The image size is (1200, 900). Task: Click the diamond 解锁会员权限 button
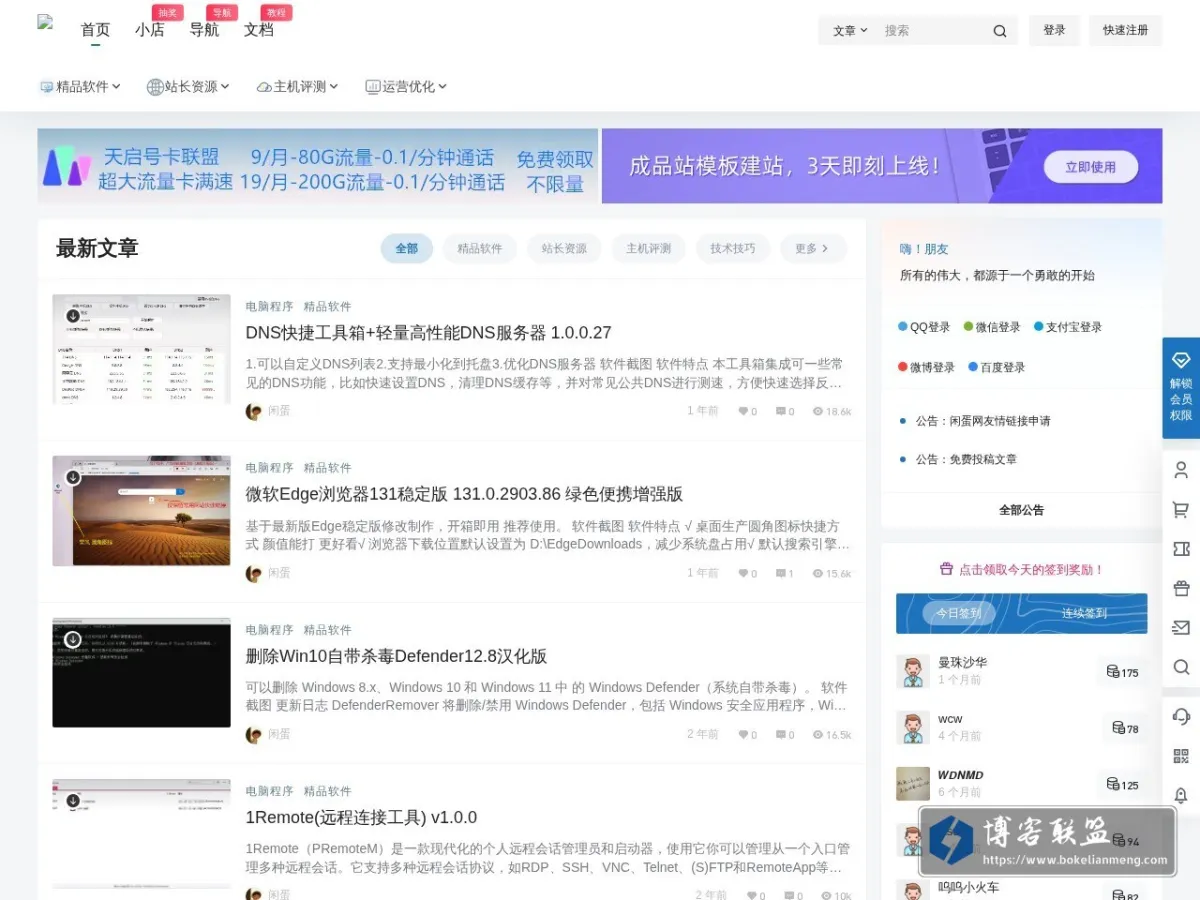pyautogui.click(x=1181, y=388)
